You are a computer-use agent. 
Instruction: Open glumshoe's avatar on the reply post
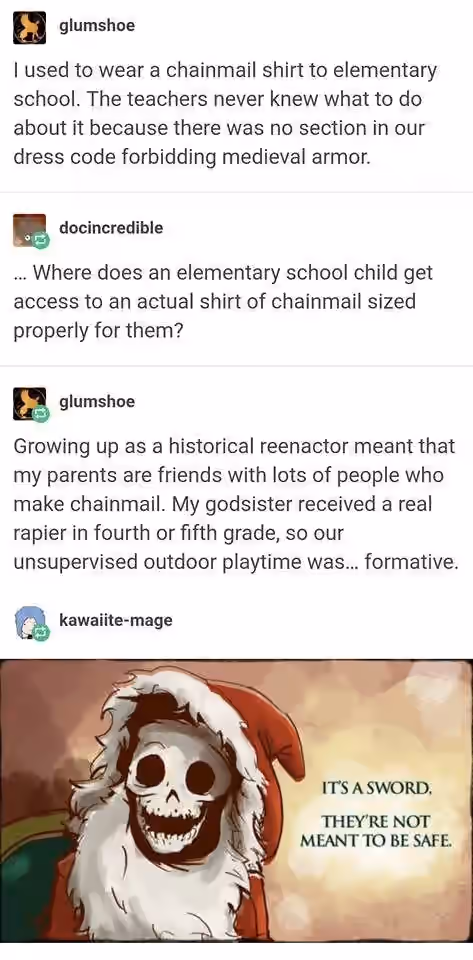tap(29, 403)
